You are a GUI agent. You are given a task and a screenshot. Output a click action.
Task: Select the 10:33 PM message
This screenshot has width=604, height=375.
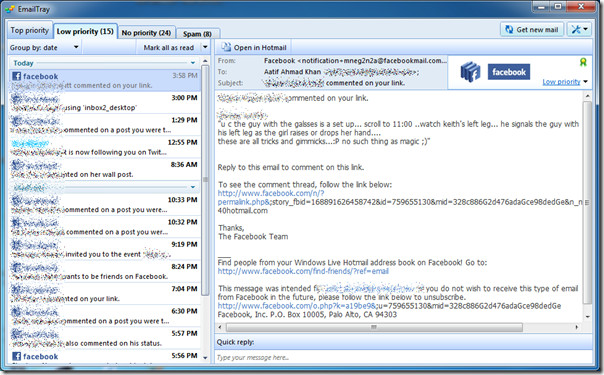click(105, 205)
